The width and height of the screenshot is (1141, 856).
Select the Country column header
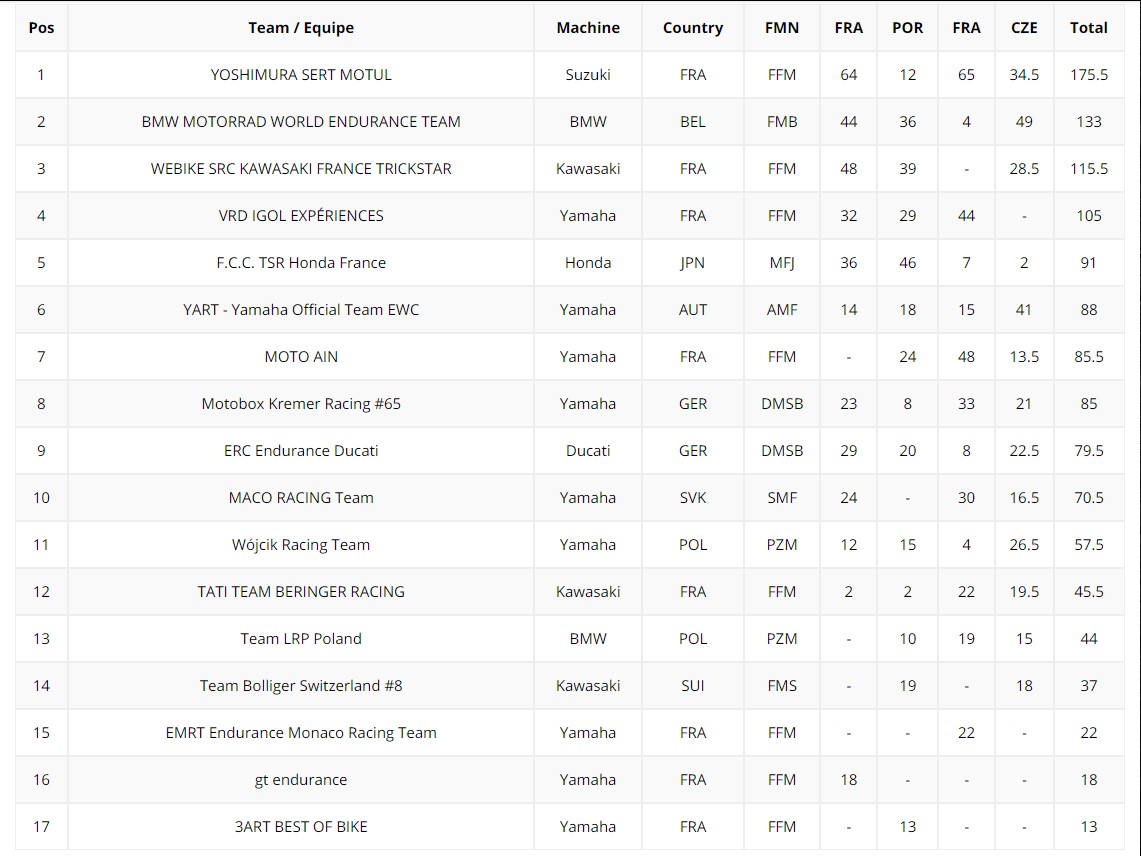(692, 28)
